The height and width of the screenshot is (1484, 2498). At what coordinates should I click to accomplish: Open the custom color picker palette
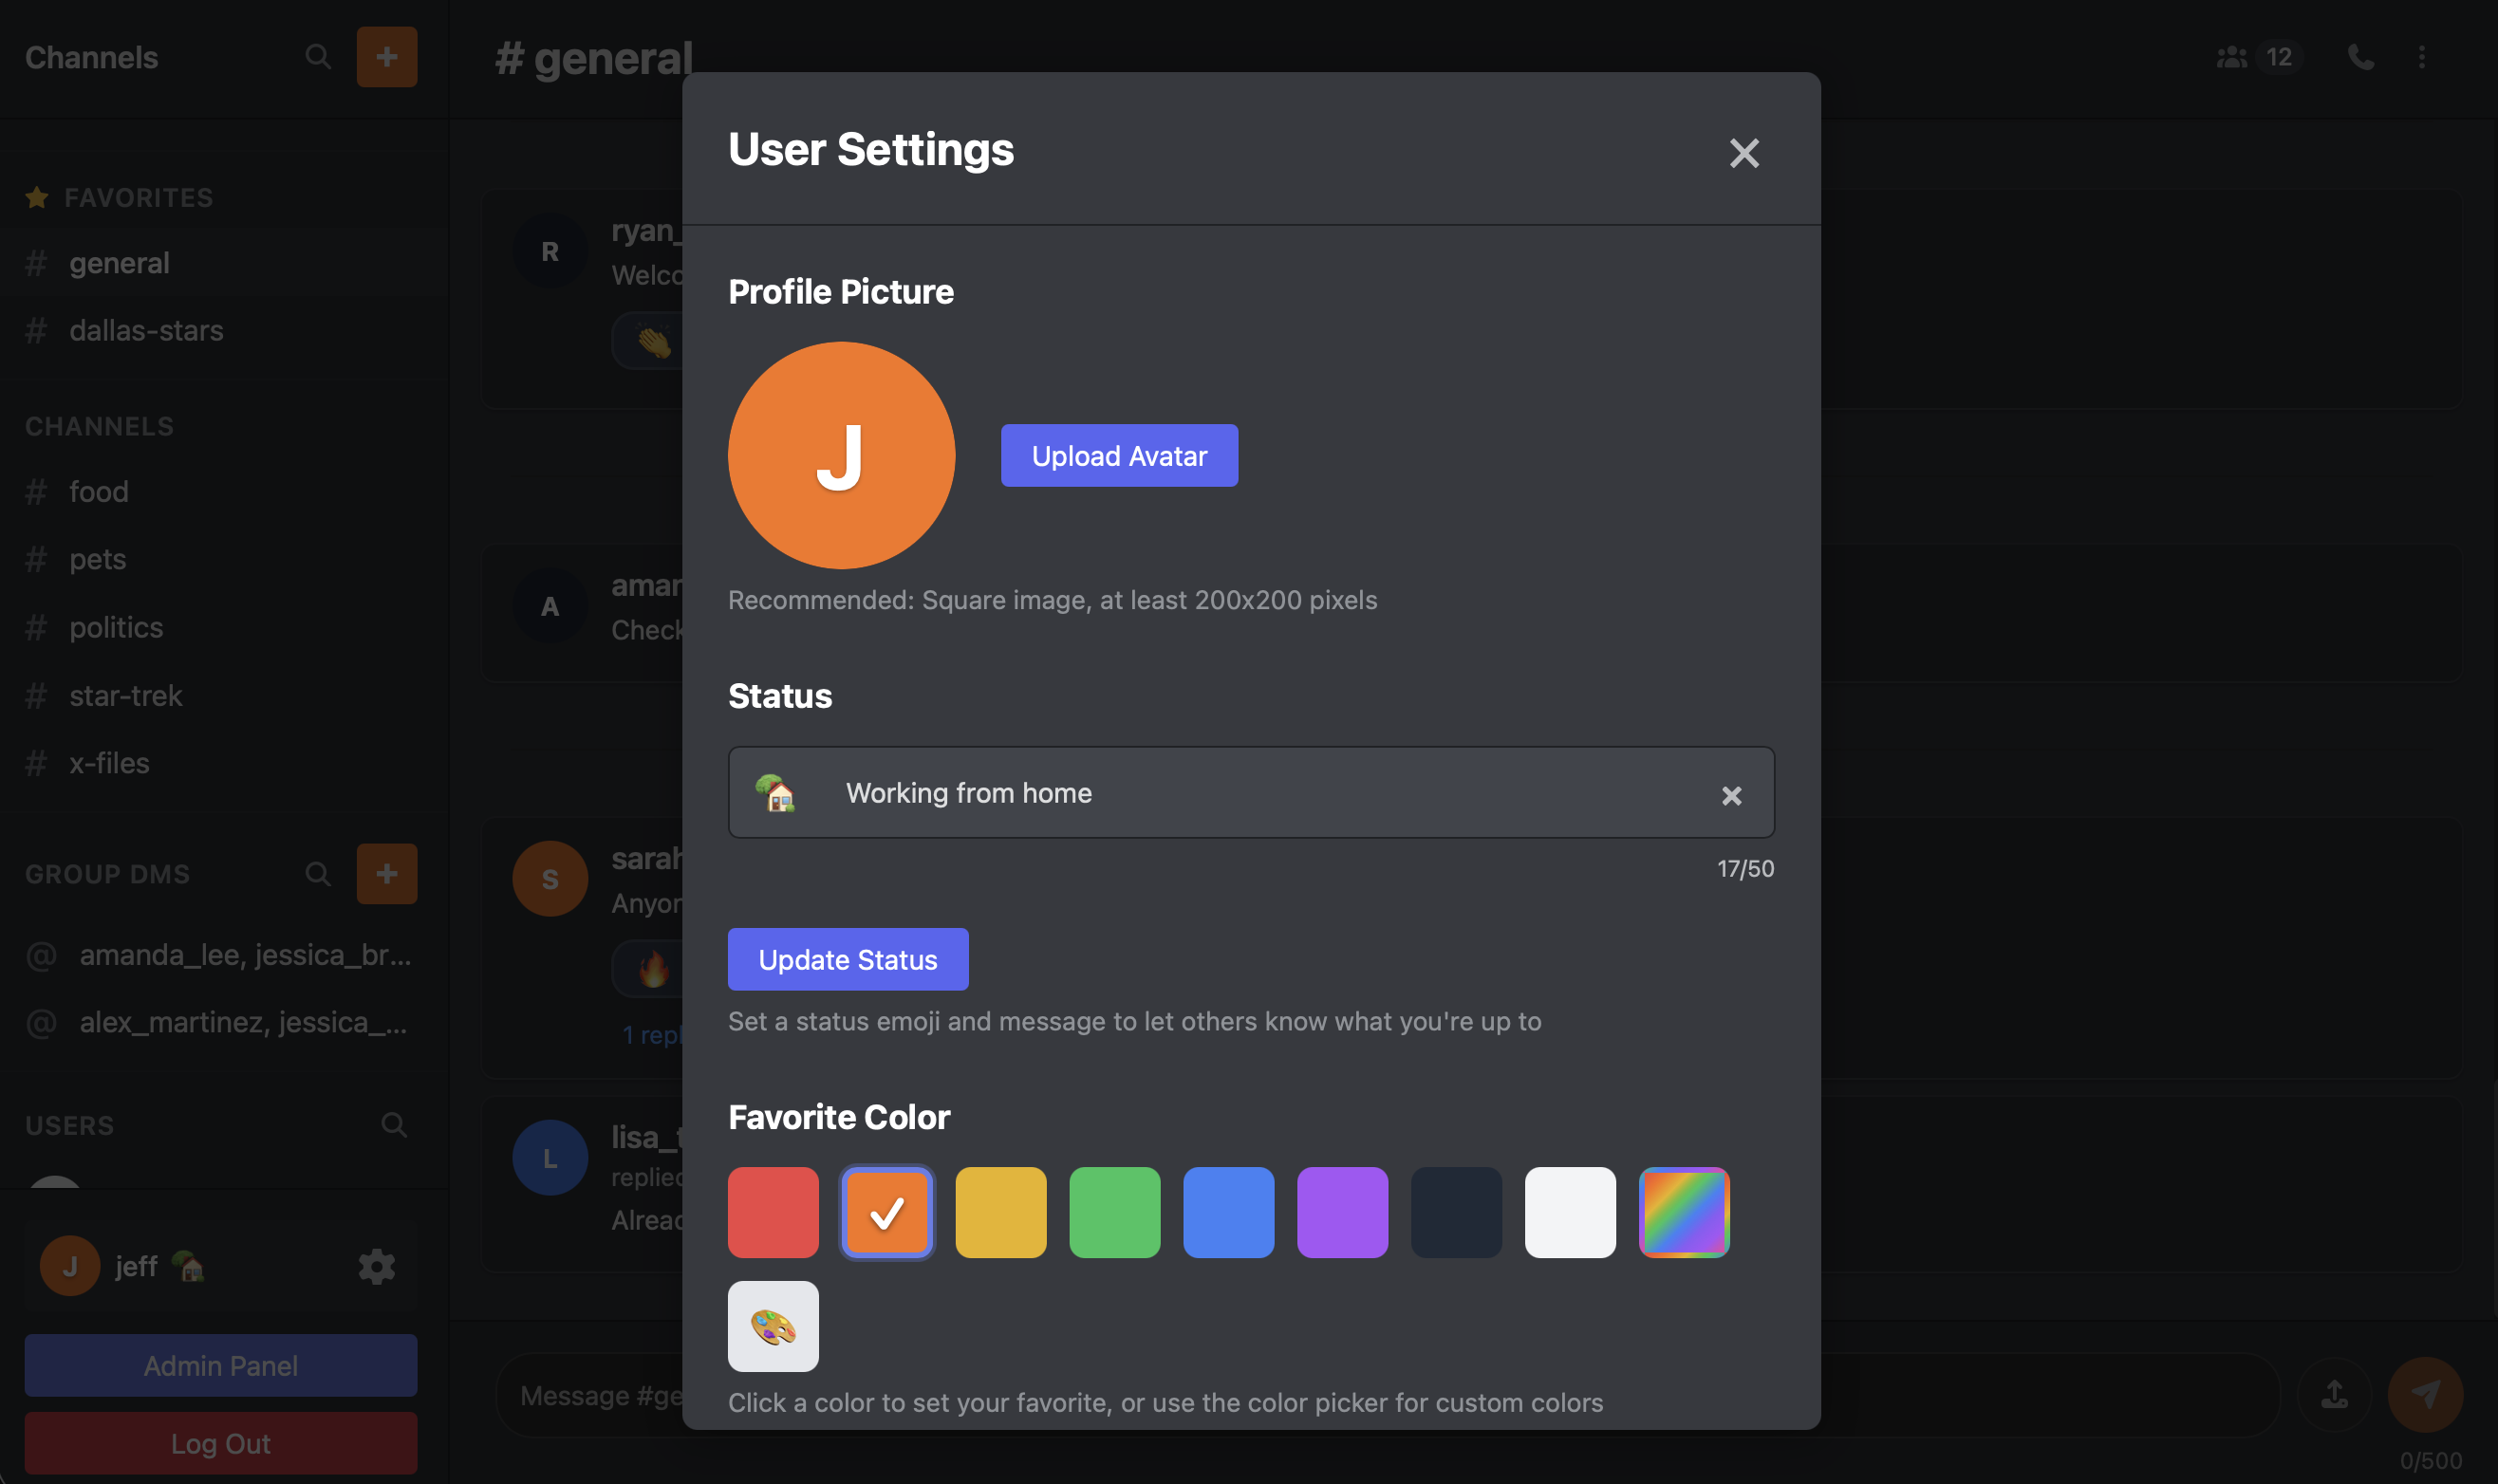(x=773, y=1326)
